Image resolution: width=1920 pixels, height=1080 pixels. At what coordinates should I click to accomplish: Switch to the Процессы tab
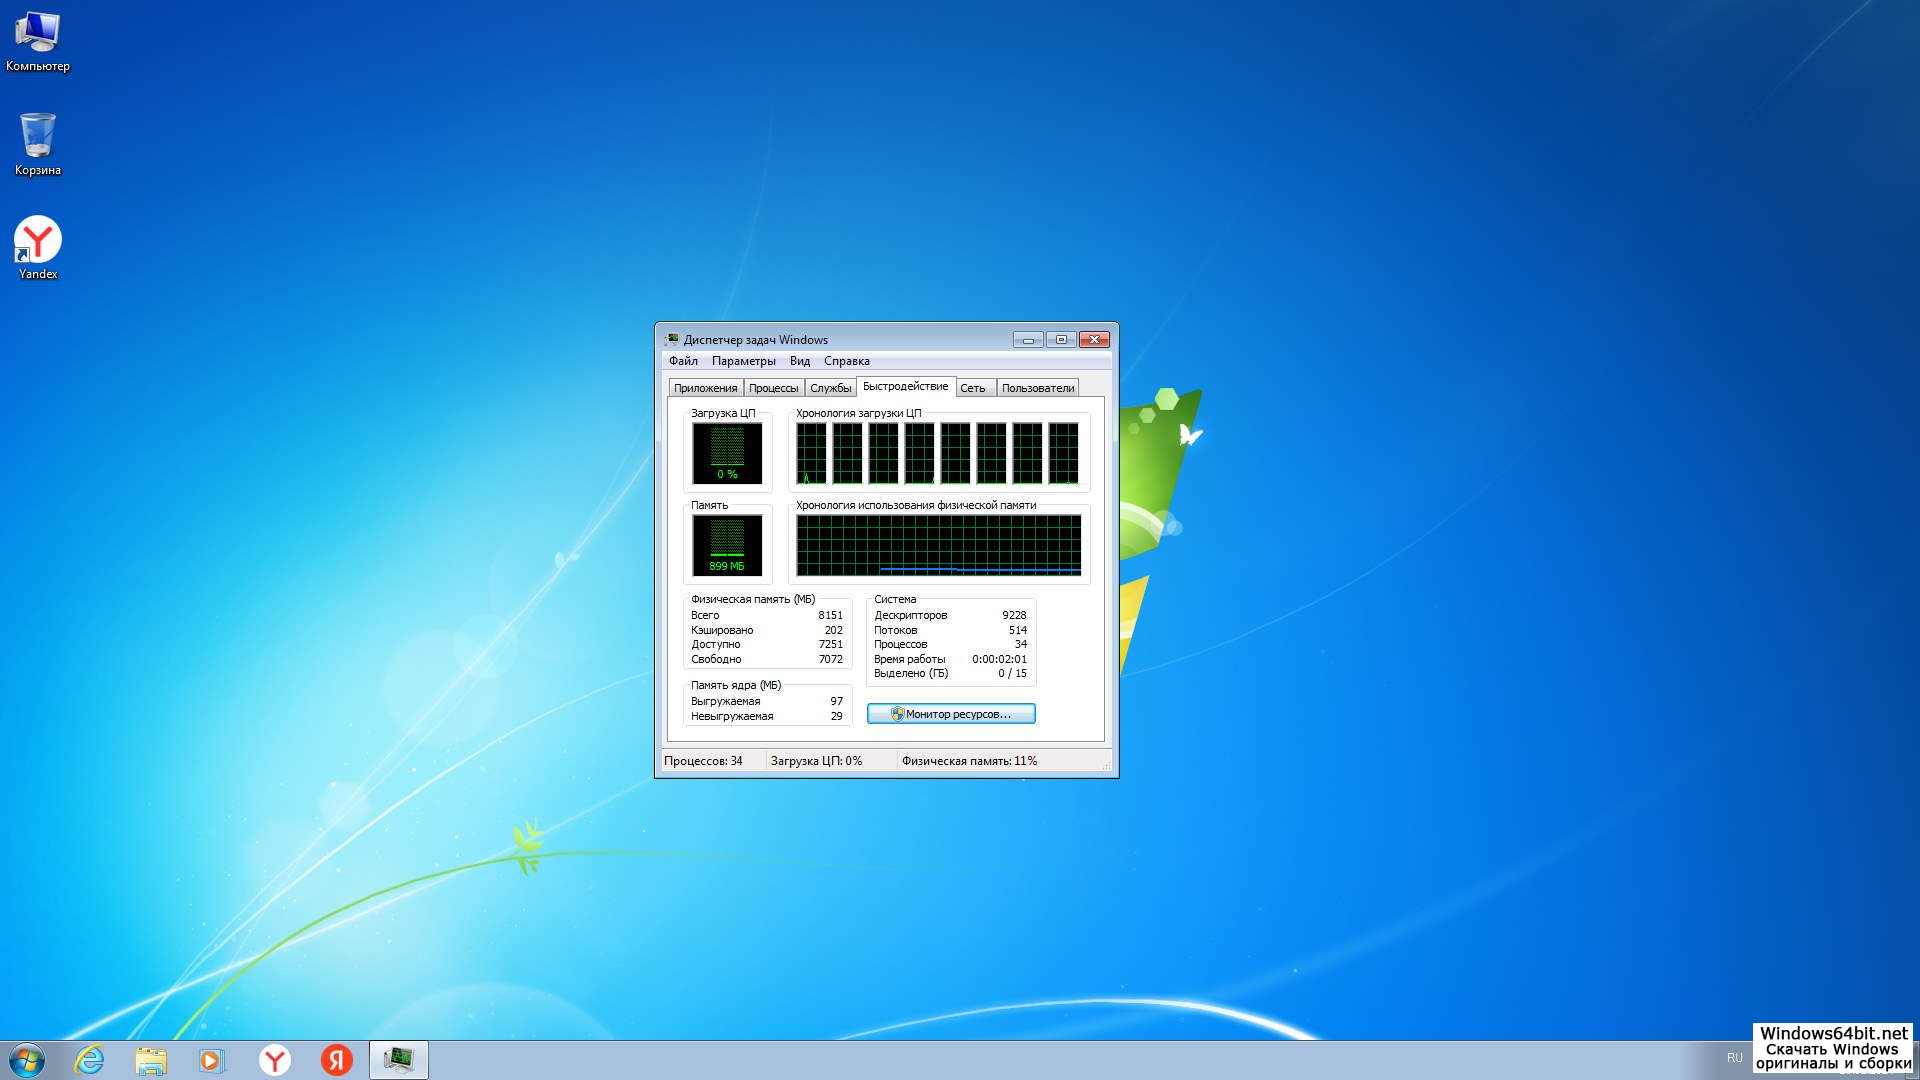[x=773, y=388]
